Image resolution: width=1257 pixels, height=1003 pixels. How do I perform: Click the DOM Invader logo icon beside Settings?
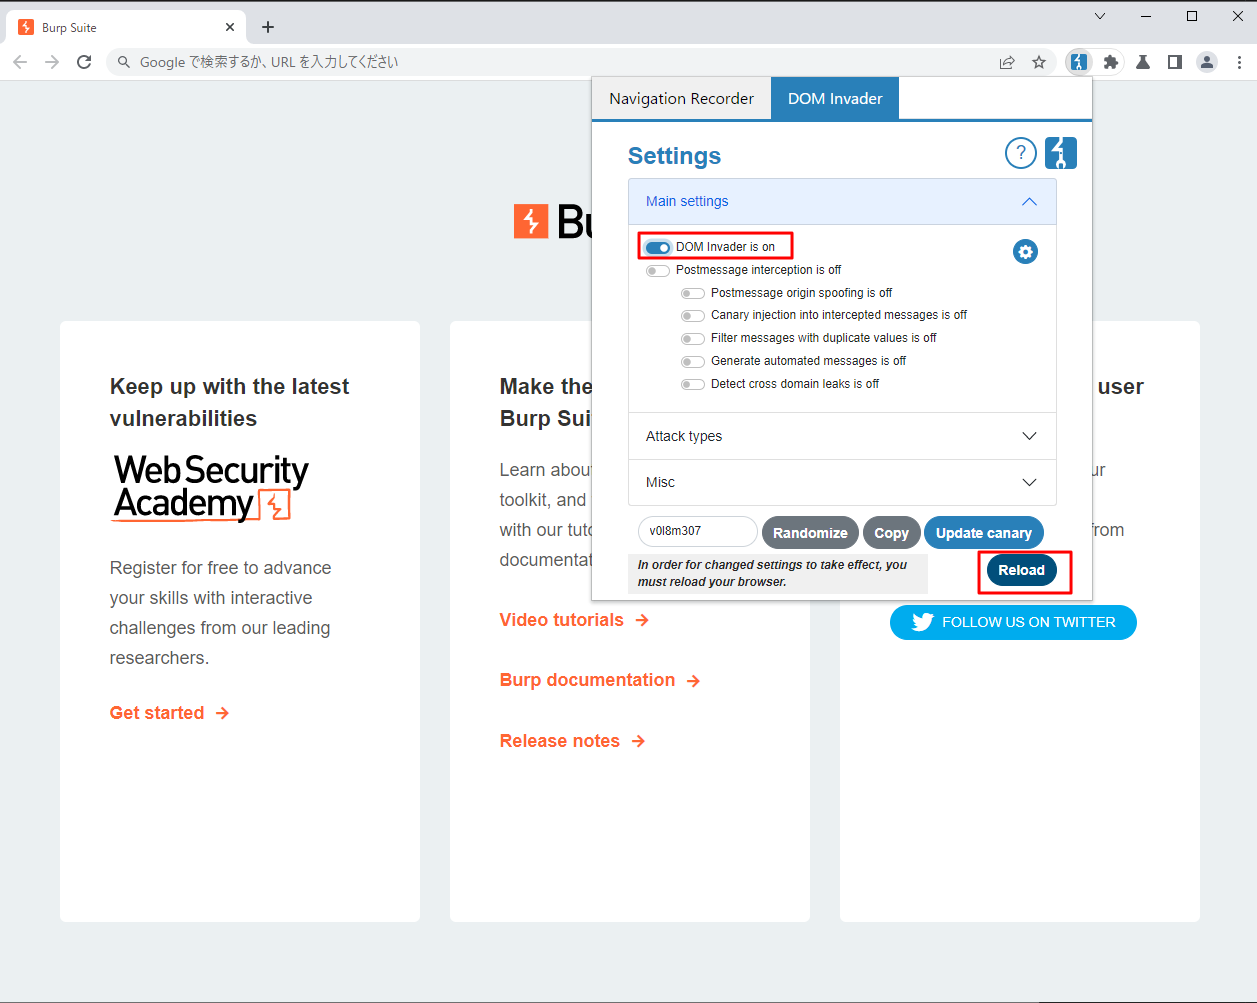(x=1061, y=153)
